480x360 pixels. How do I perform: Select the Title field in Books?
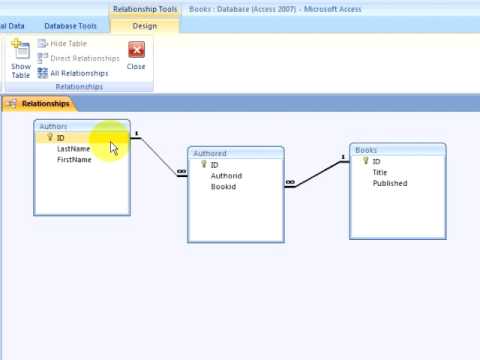[x=380, y=173]
